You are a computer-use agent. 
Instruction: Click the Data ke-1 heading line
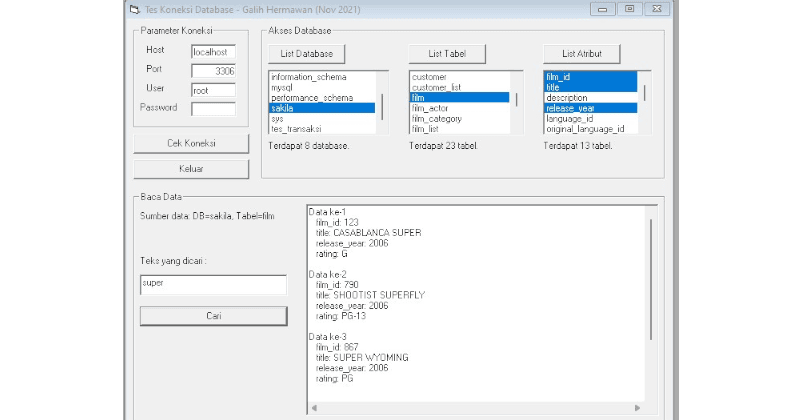tap(328, 212)
